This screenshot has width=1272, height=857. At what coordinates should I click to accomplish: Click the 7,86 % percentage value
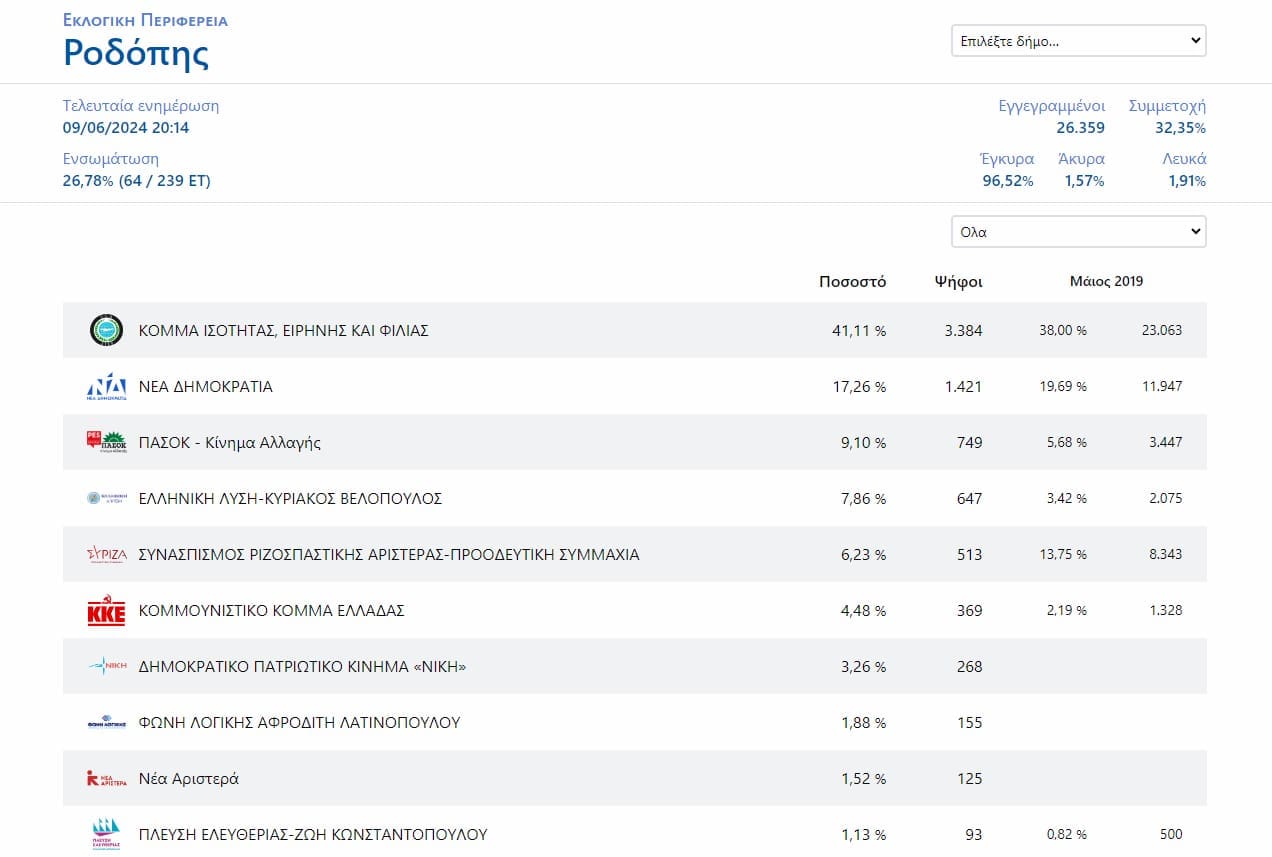tap(863, 498)
